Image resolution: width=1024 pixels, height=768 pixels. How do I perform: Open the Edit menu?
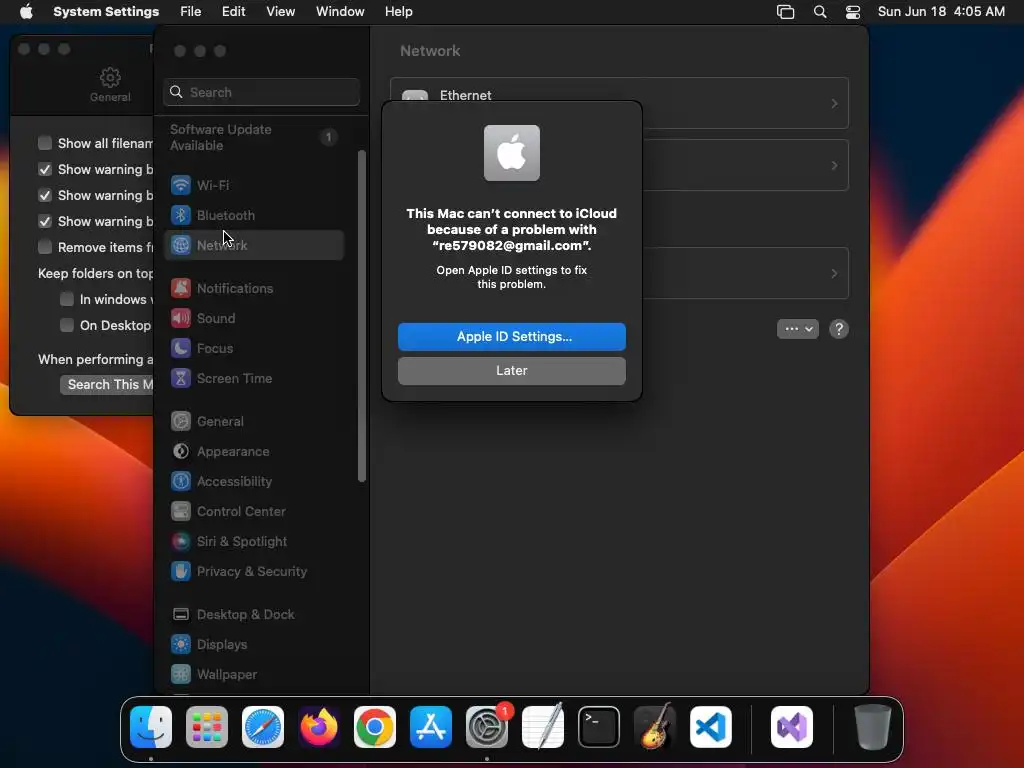click(233, 12)
